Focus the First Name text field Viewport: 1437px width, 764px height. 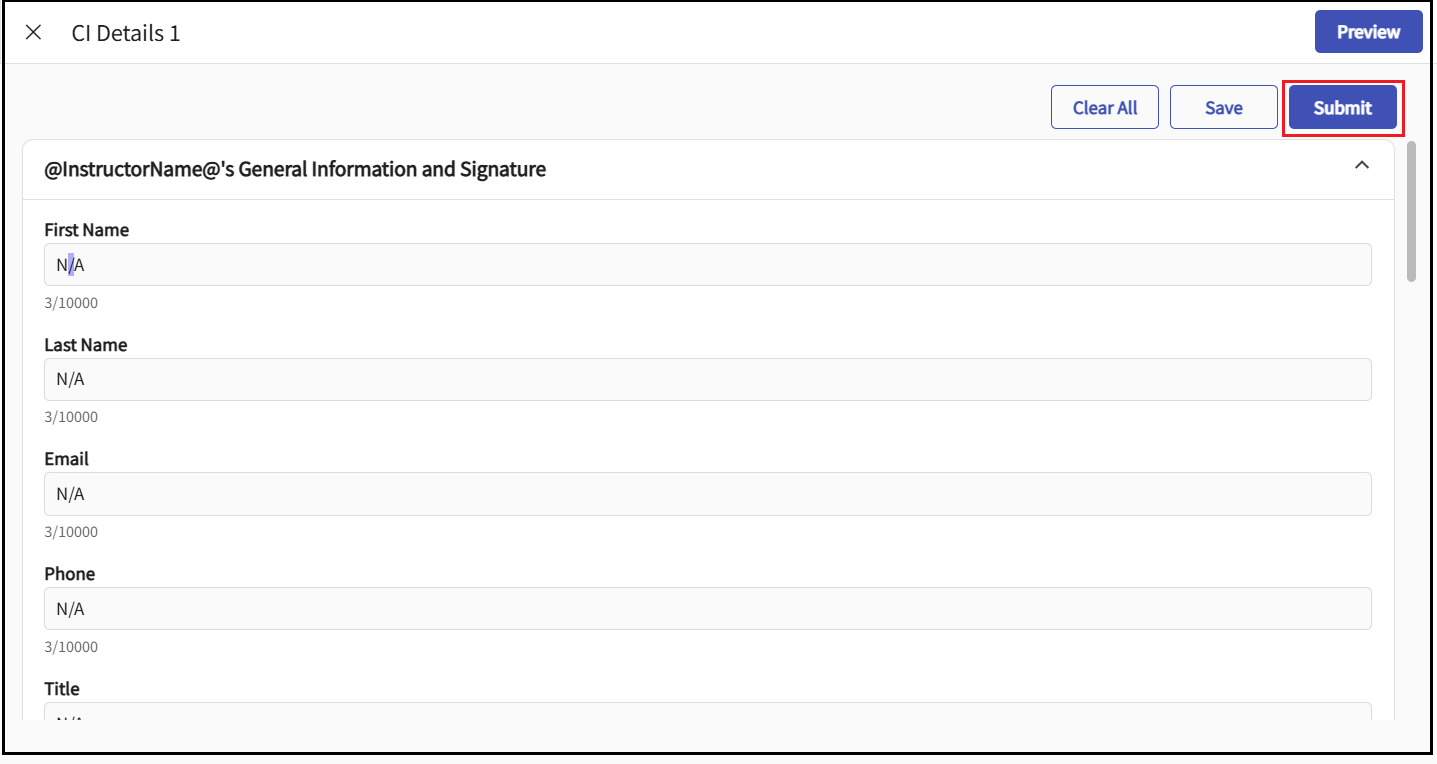click(x=707, y=265)
